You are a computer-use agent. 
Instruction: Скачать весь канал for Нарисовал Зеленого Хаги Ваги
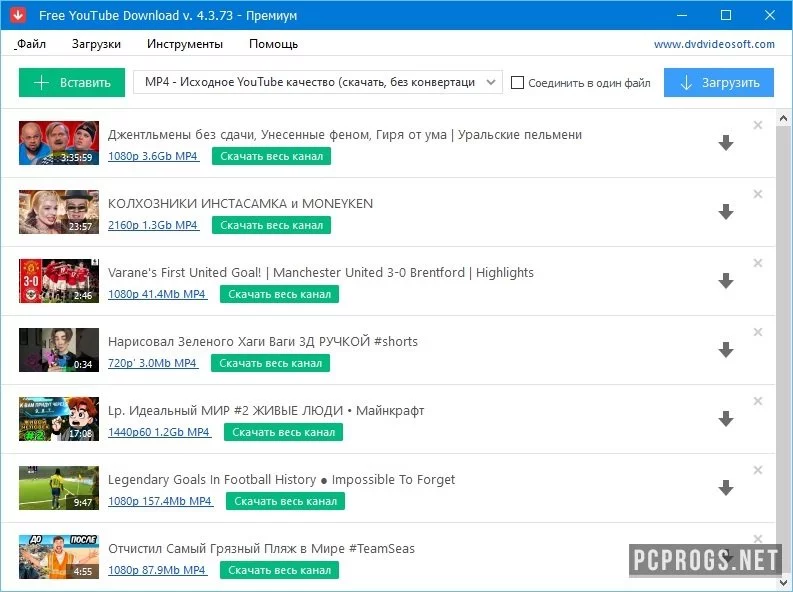271,363
